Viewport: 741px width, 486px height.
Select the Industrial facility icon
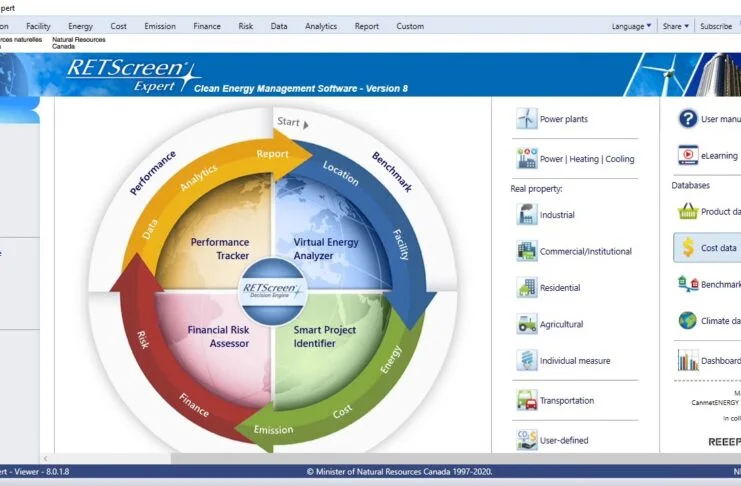coord(526,214)
